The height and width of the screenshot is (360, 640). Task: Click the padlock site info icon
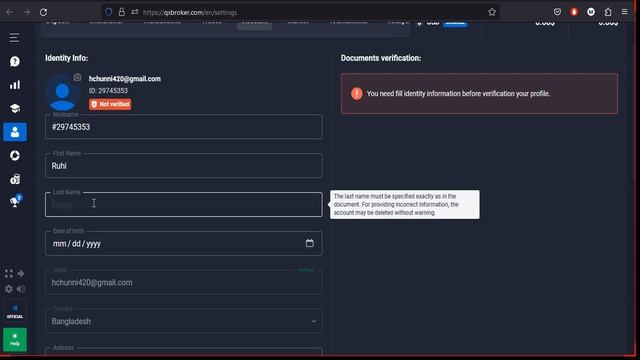pos(122,12)
